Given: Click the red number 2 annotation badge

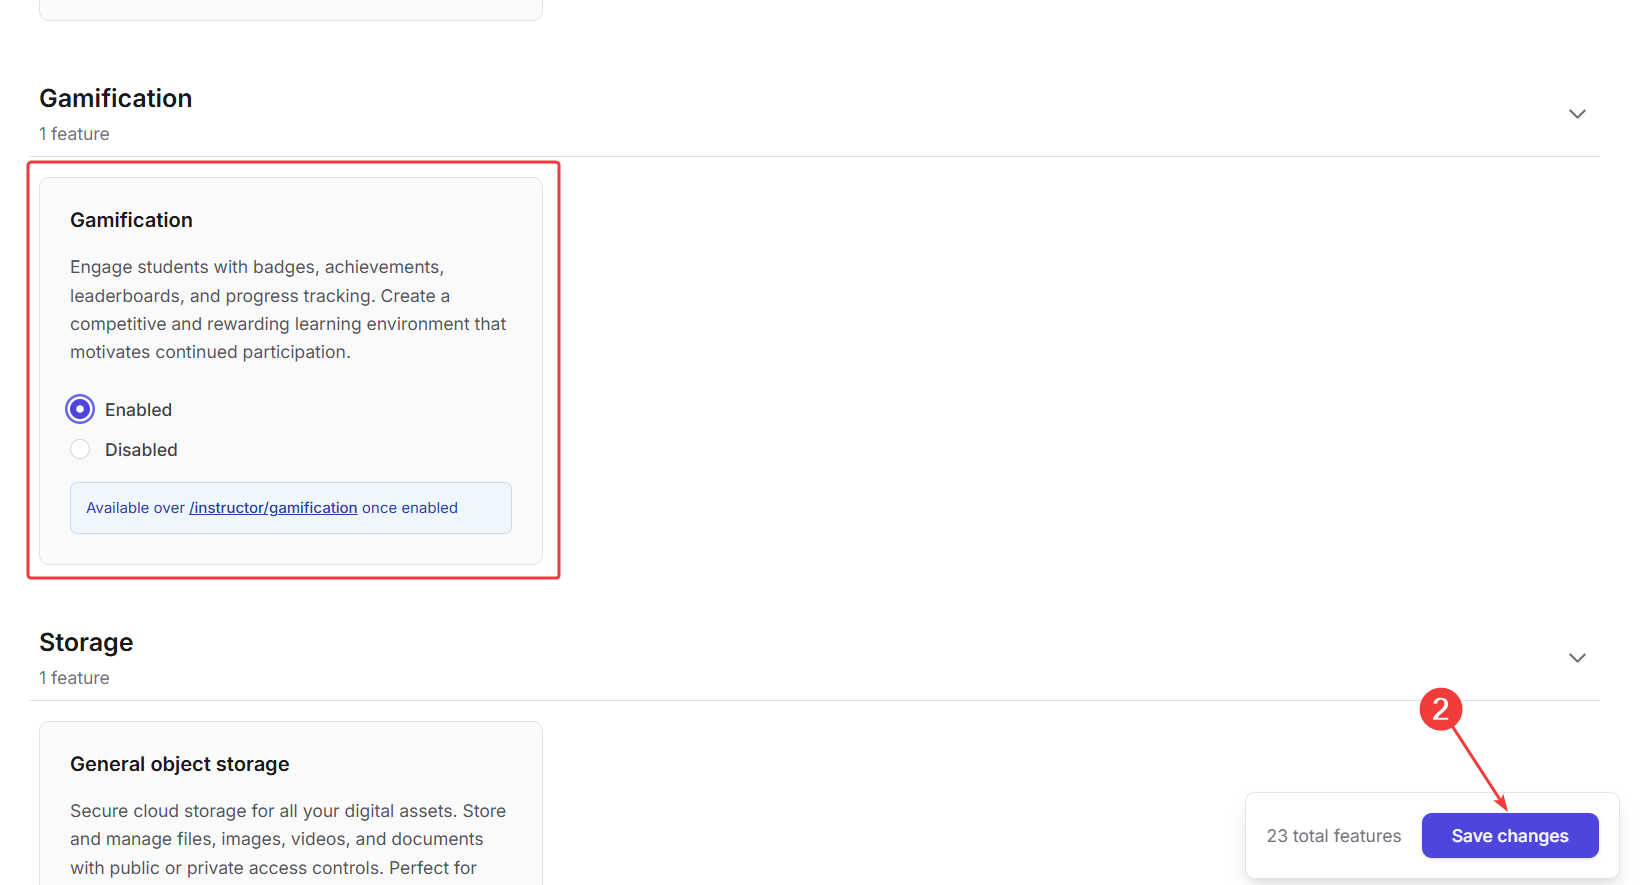Looking at the screenshot, I should coord(1440,709).
